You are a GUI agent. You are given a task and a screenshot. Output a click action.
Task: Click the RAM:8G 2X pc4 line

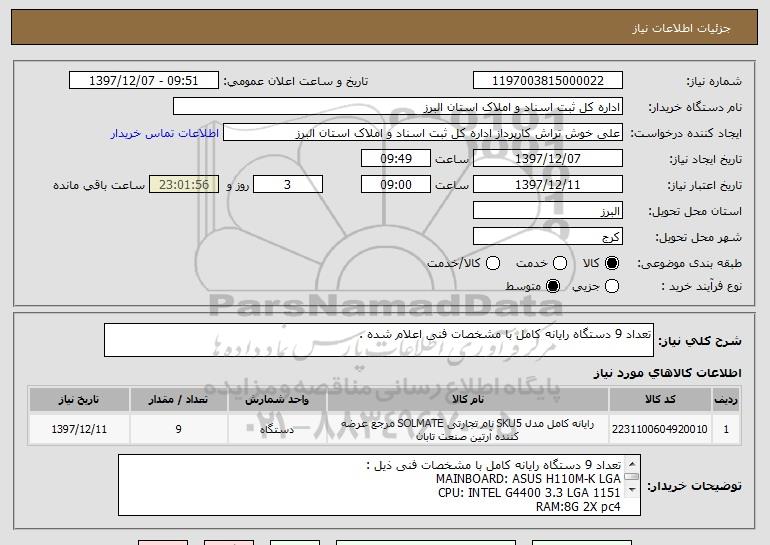(578, 507)
